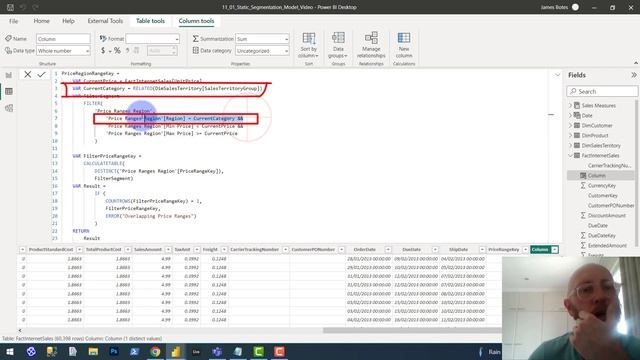Viewport: 640px width, 360px height.
Task: Open PowerShell from the taskbar
Action: [134, 351]
